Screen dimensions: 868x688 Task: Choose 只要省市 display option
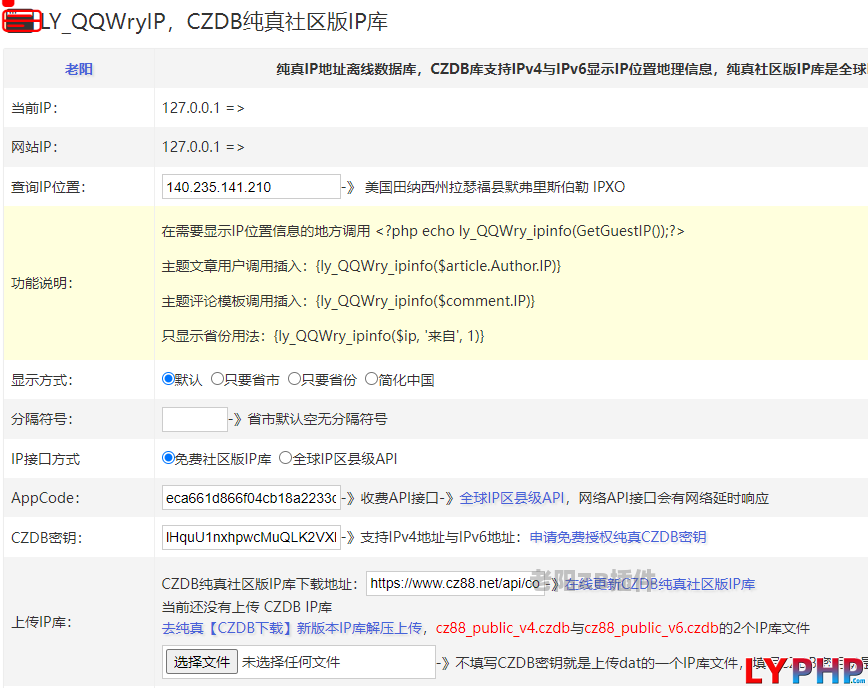pos(217,380)
